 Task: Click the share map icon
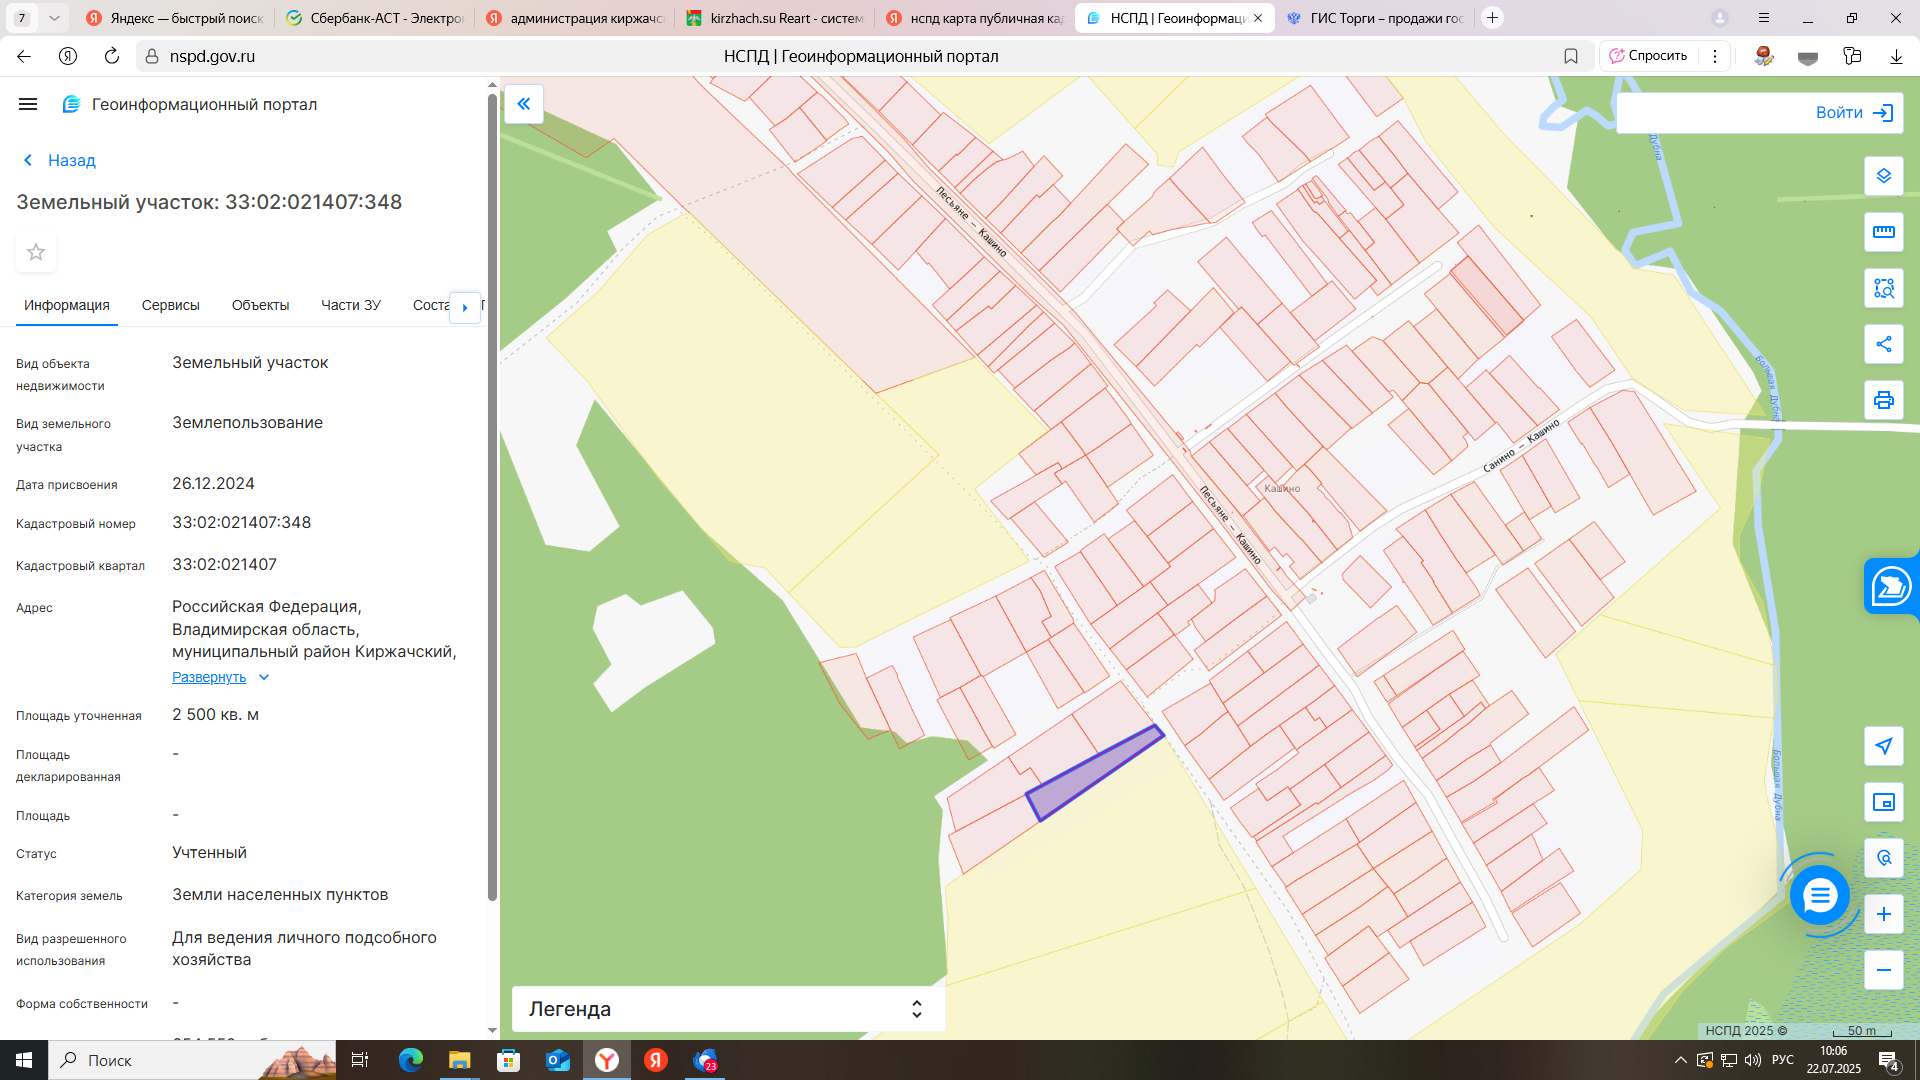1883,344
